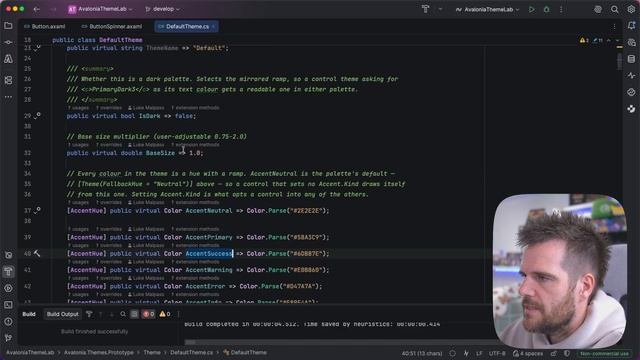
Task: Open the Explorer tool window folder icon
Action: pyautogui.click(x=8, y=26)
